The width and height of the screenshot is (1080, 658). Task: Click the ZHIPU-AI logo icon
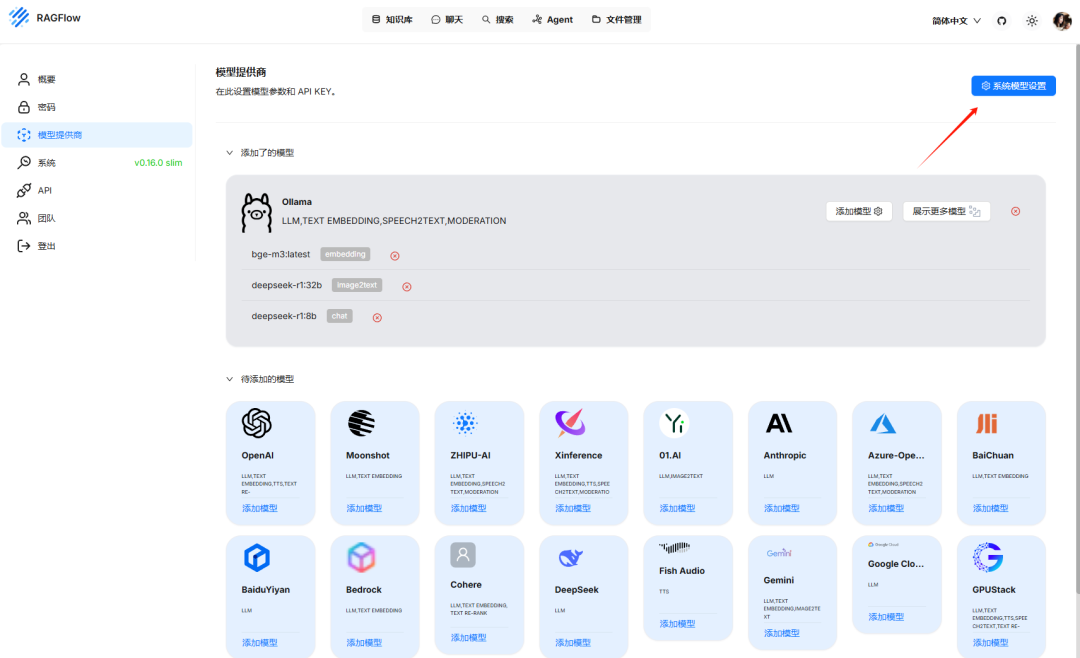(465, 423)
